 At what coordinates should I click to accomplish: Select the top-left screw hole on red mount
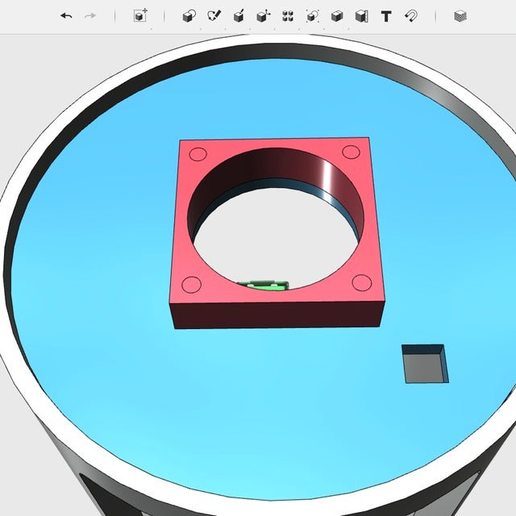(198, 154)
